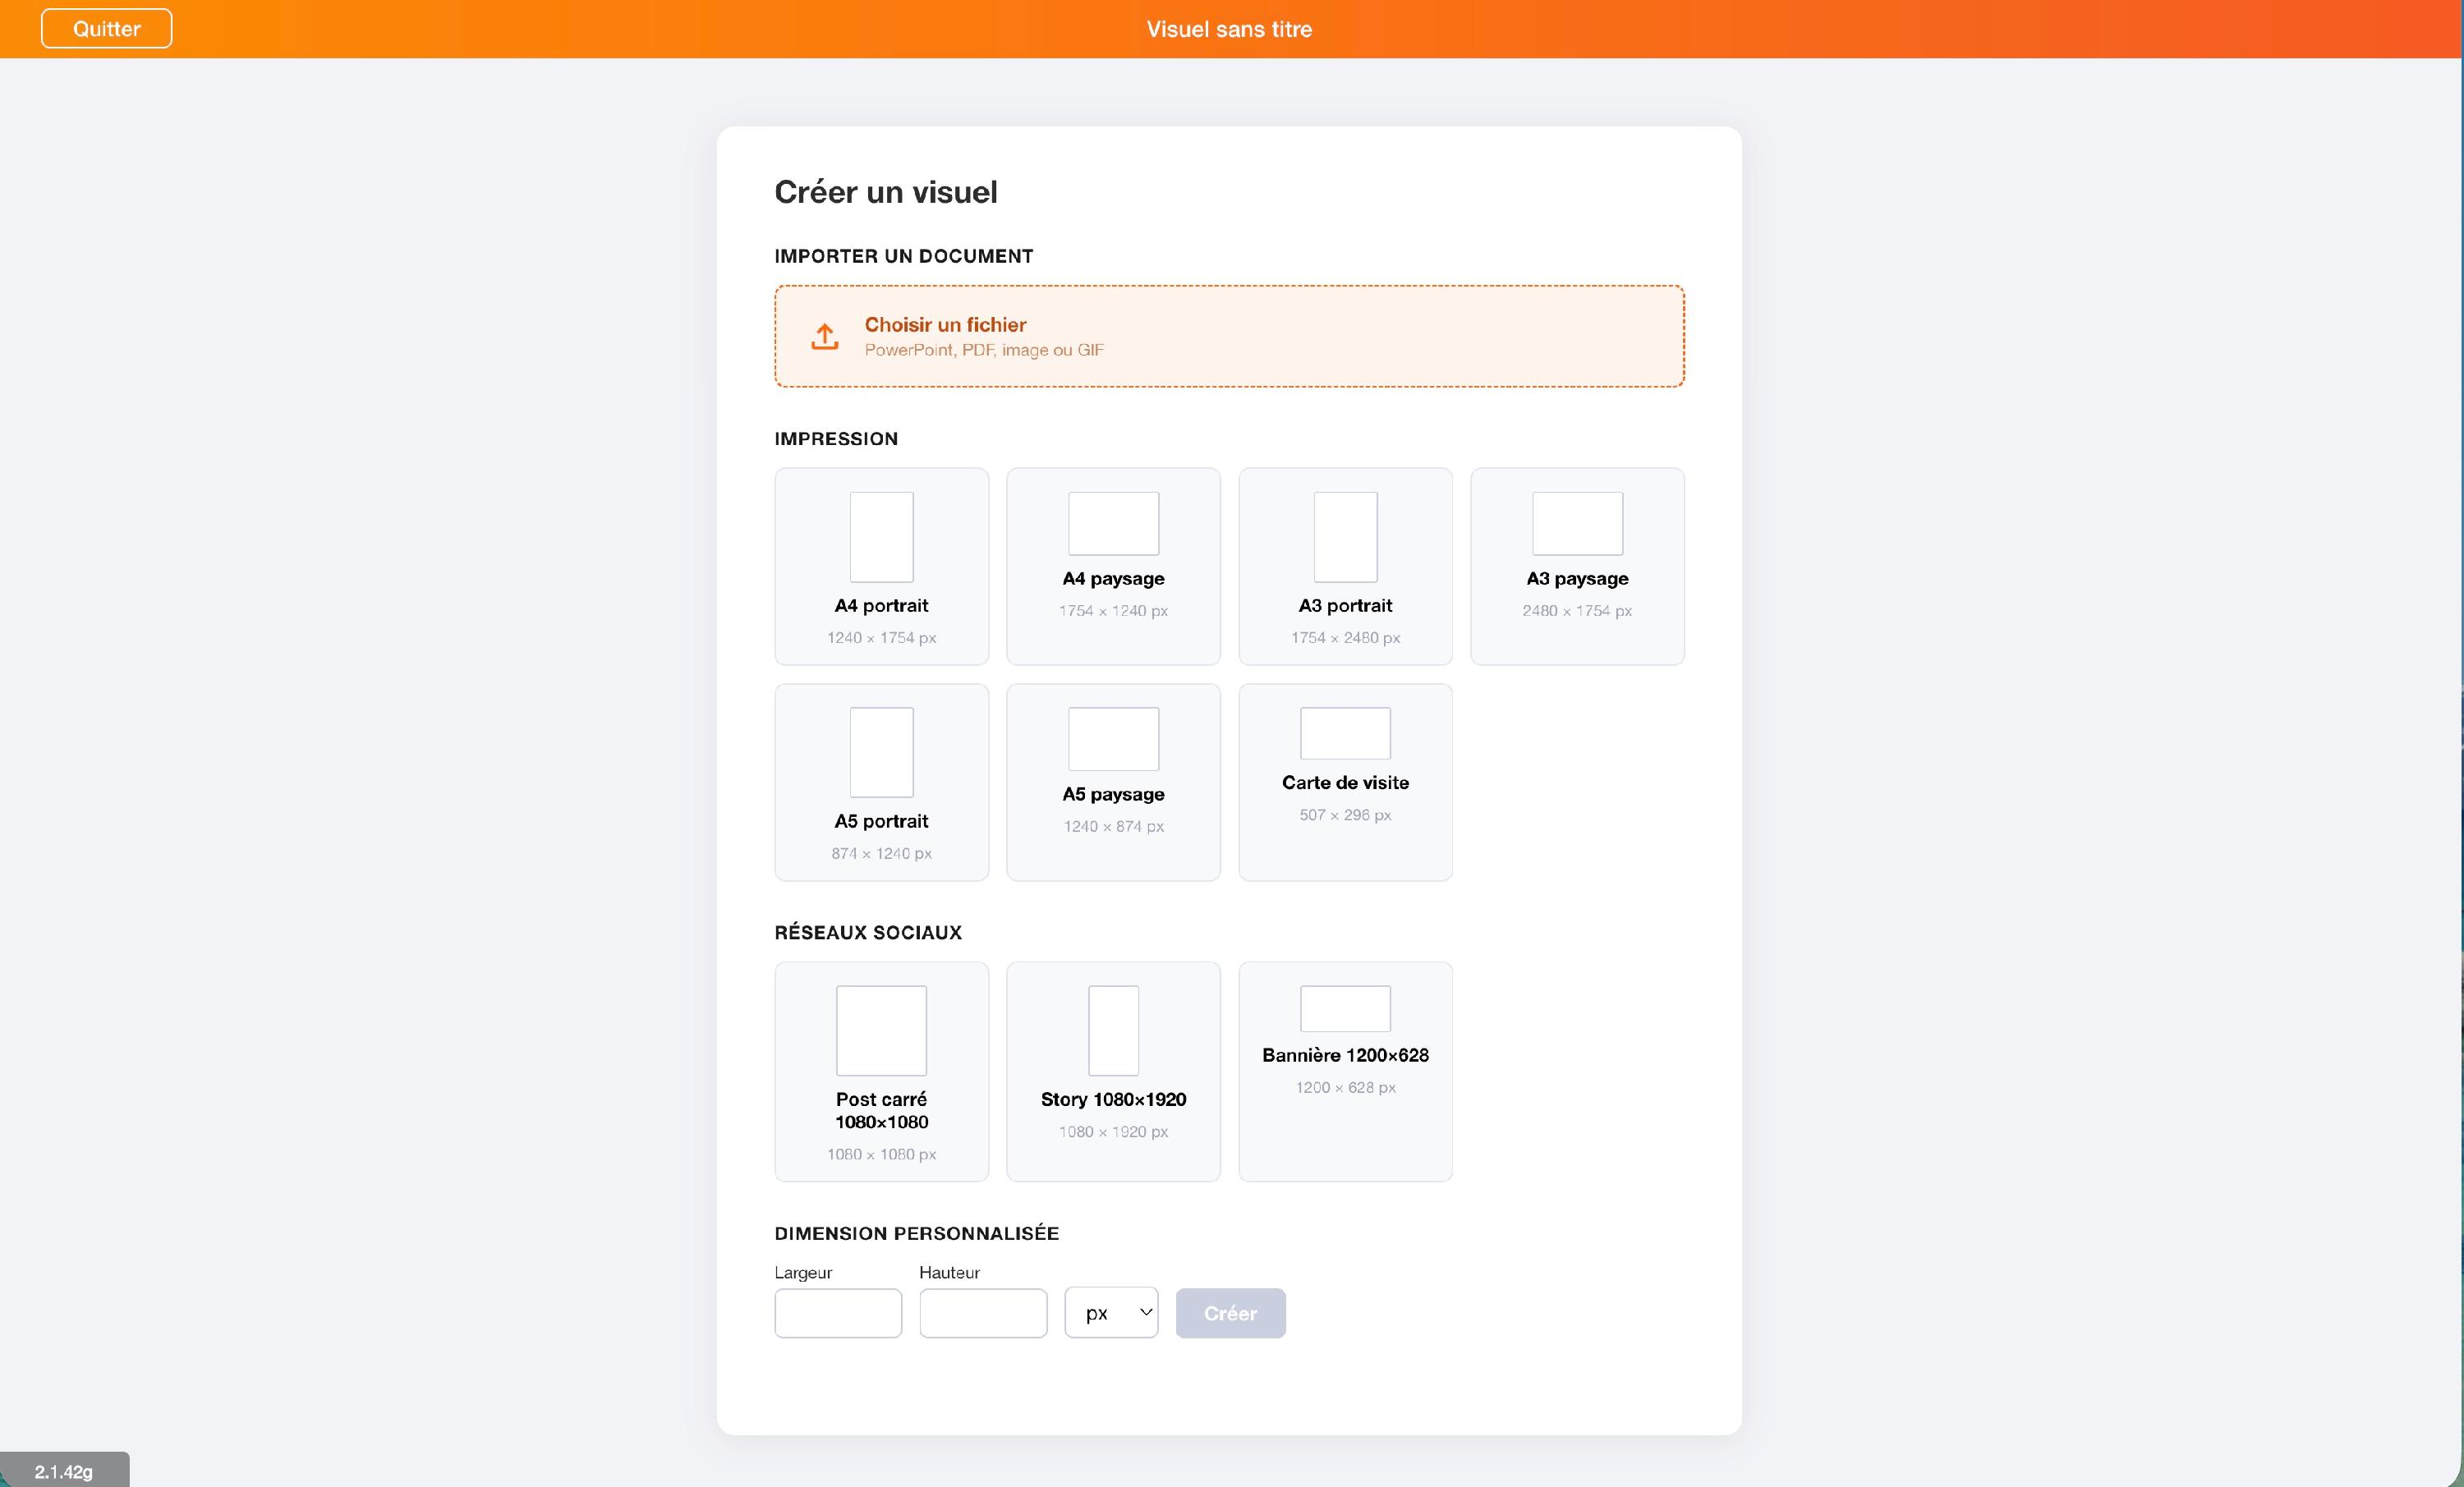Image resolution: width=2464 pixels, height=1487 pixels.
Task: Select Post carré 1080×1080 format
Action: tap(881, 1071)
